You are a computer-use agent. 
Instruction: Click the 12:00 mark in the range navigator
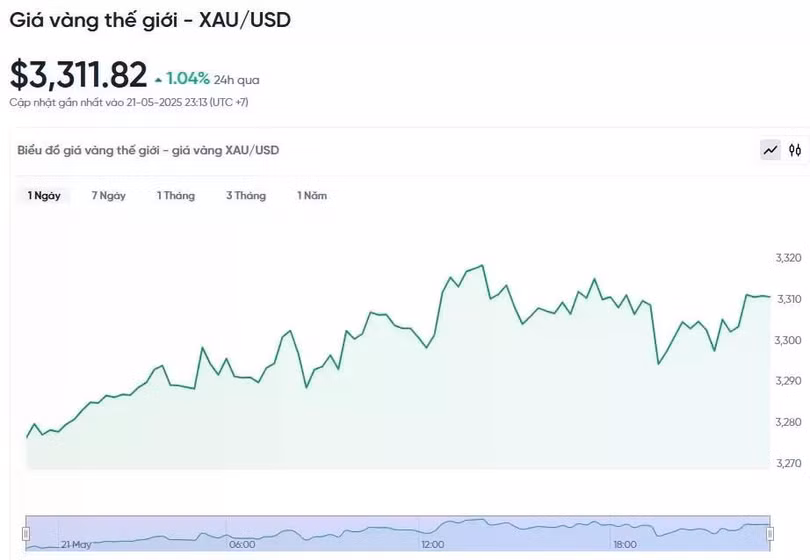point(432,545)
